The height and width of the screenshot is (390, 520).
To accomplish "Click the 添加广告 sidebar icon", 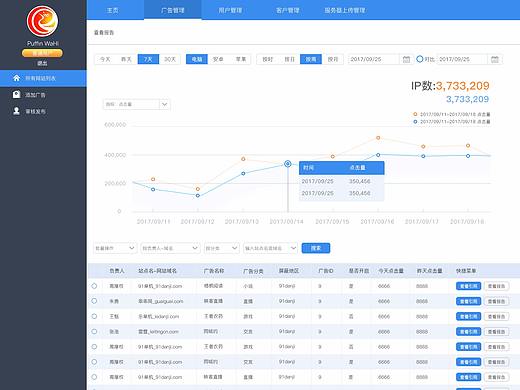I will 16,95.
